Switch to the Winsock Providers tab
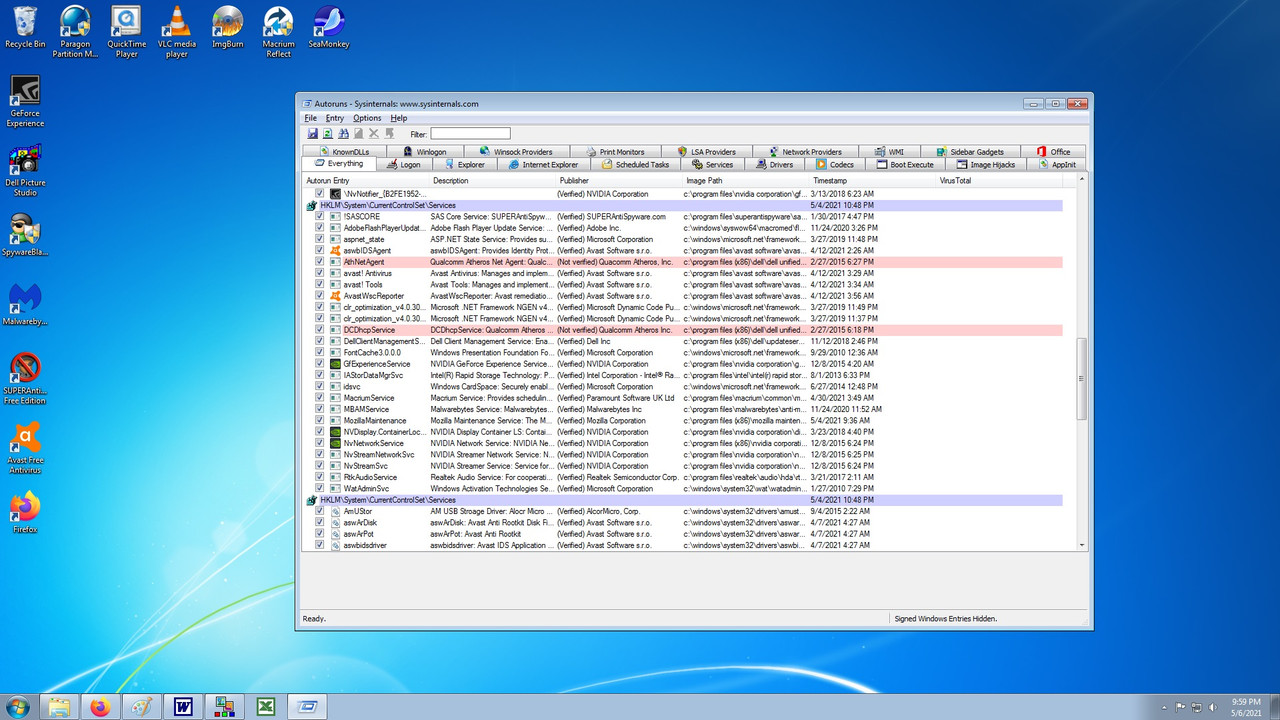 click(515, 152)
